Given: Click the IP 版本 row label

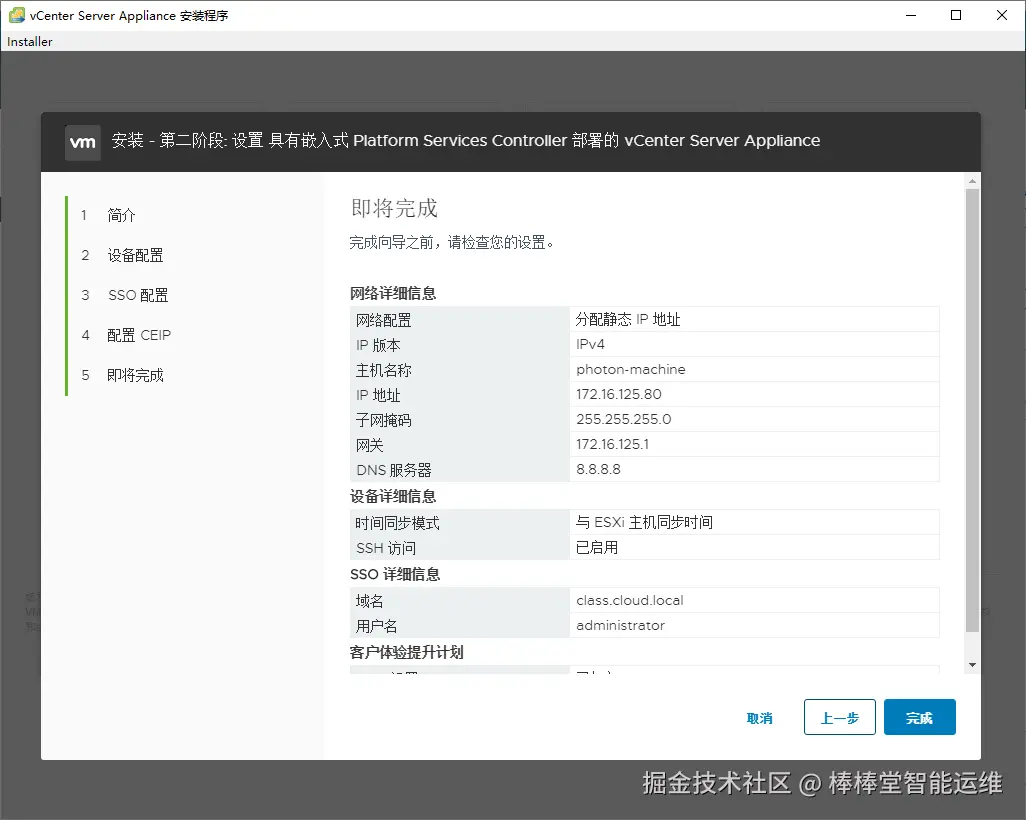Looking at the screenshot, I should coord(378,345).
